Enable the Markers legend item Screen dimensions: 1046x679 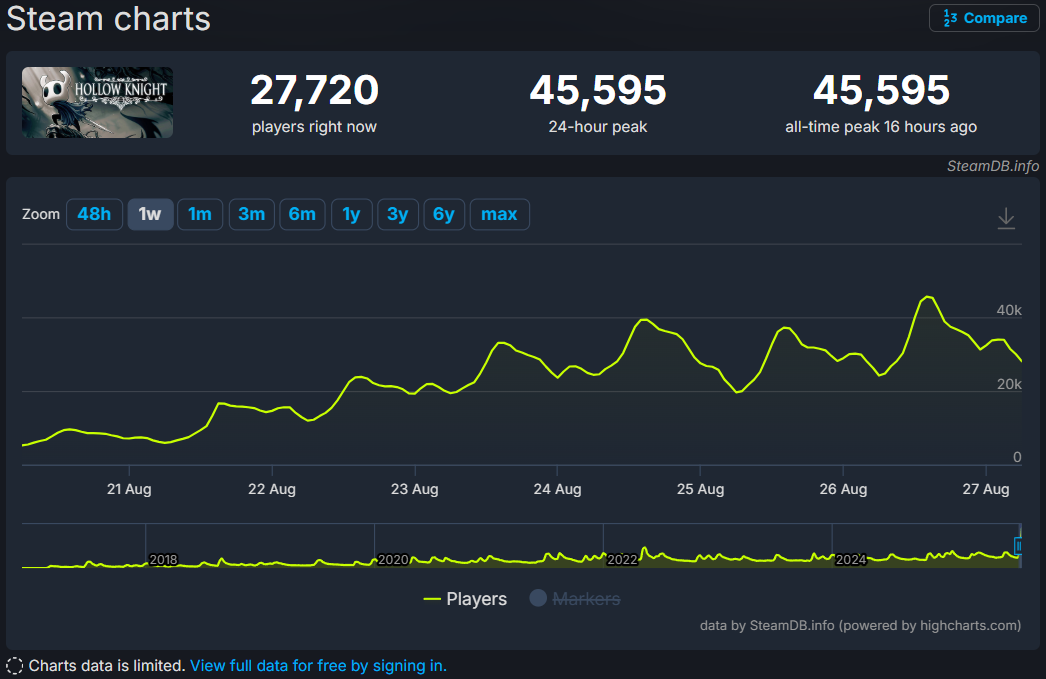[575, 599]
